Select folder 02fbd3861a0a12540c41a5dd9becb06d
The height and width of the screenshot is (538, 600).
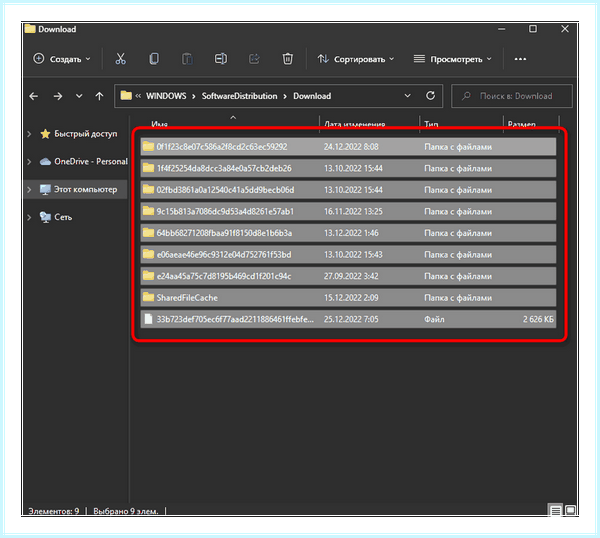(348, 190)
